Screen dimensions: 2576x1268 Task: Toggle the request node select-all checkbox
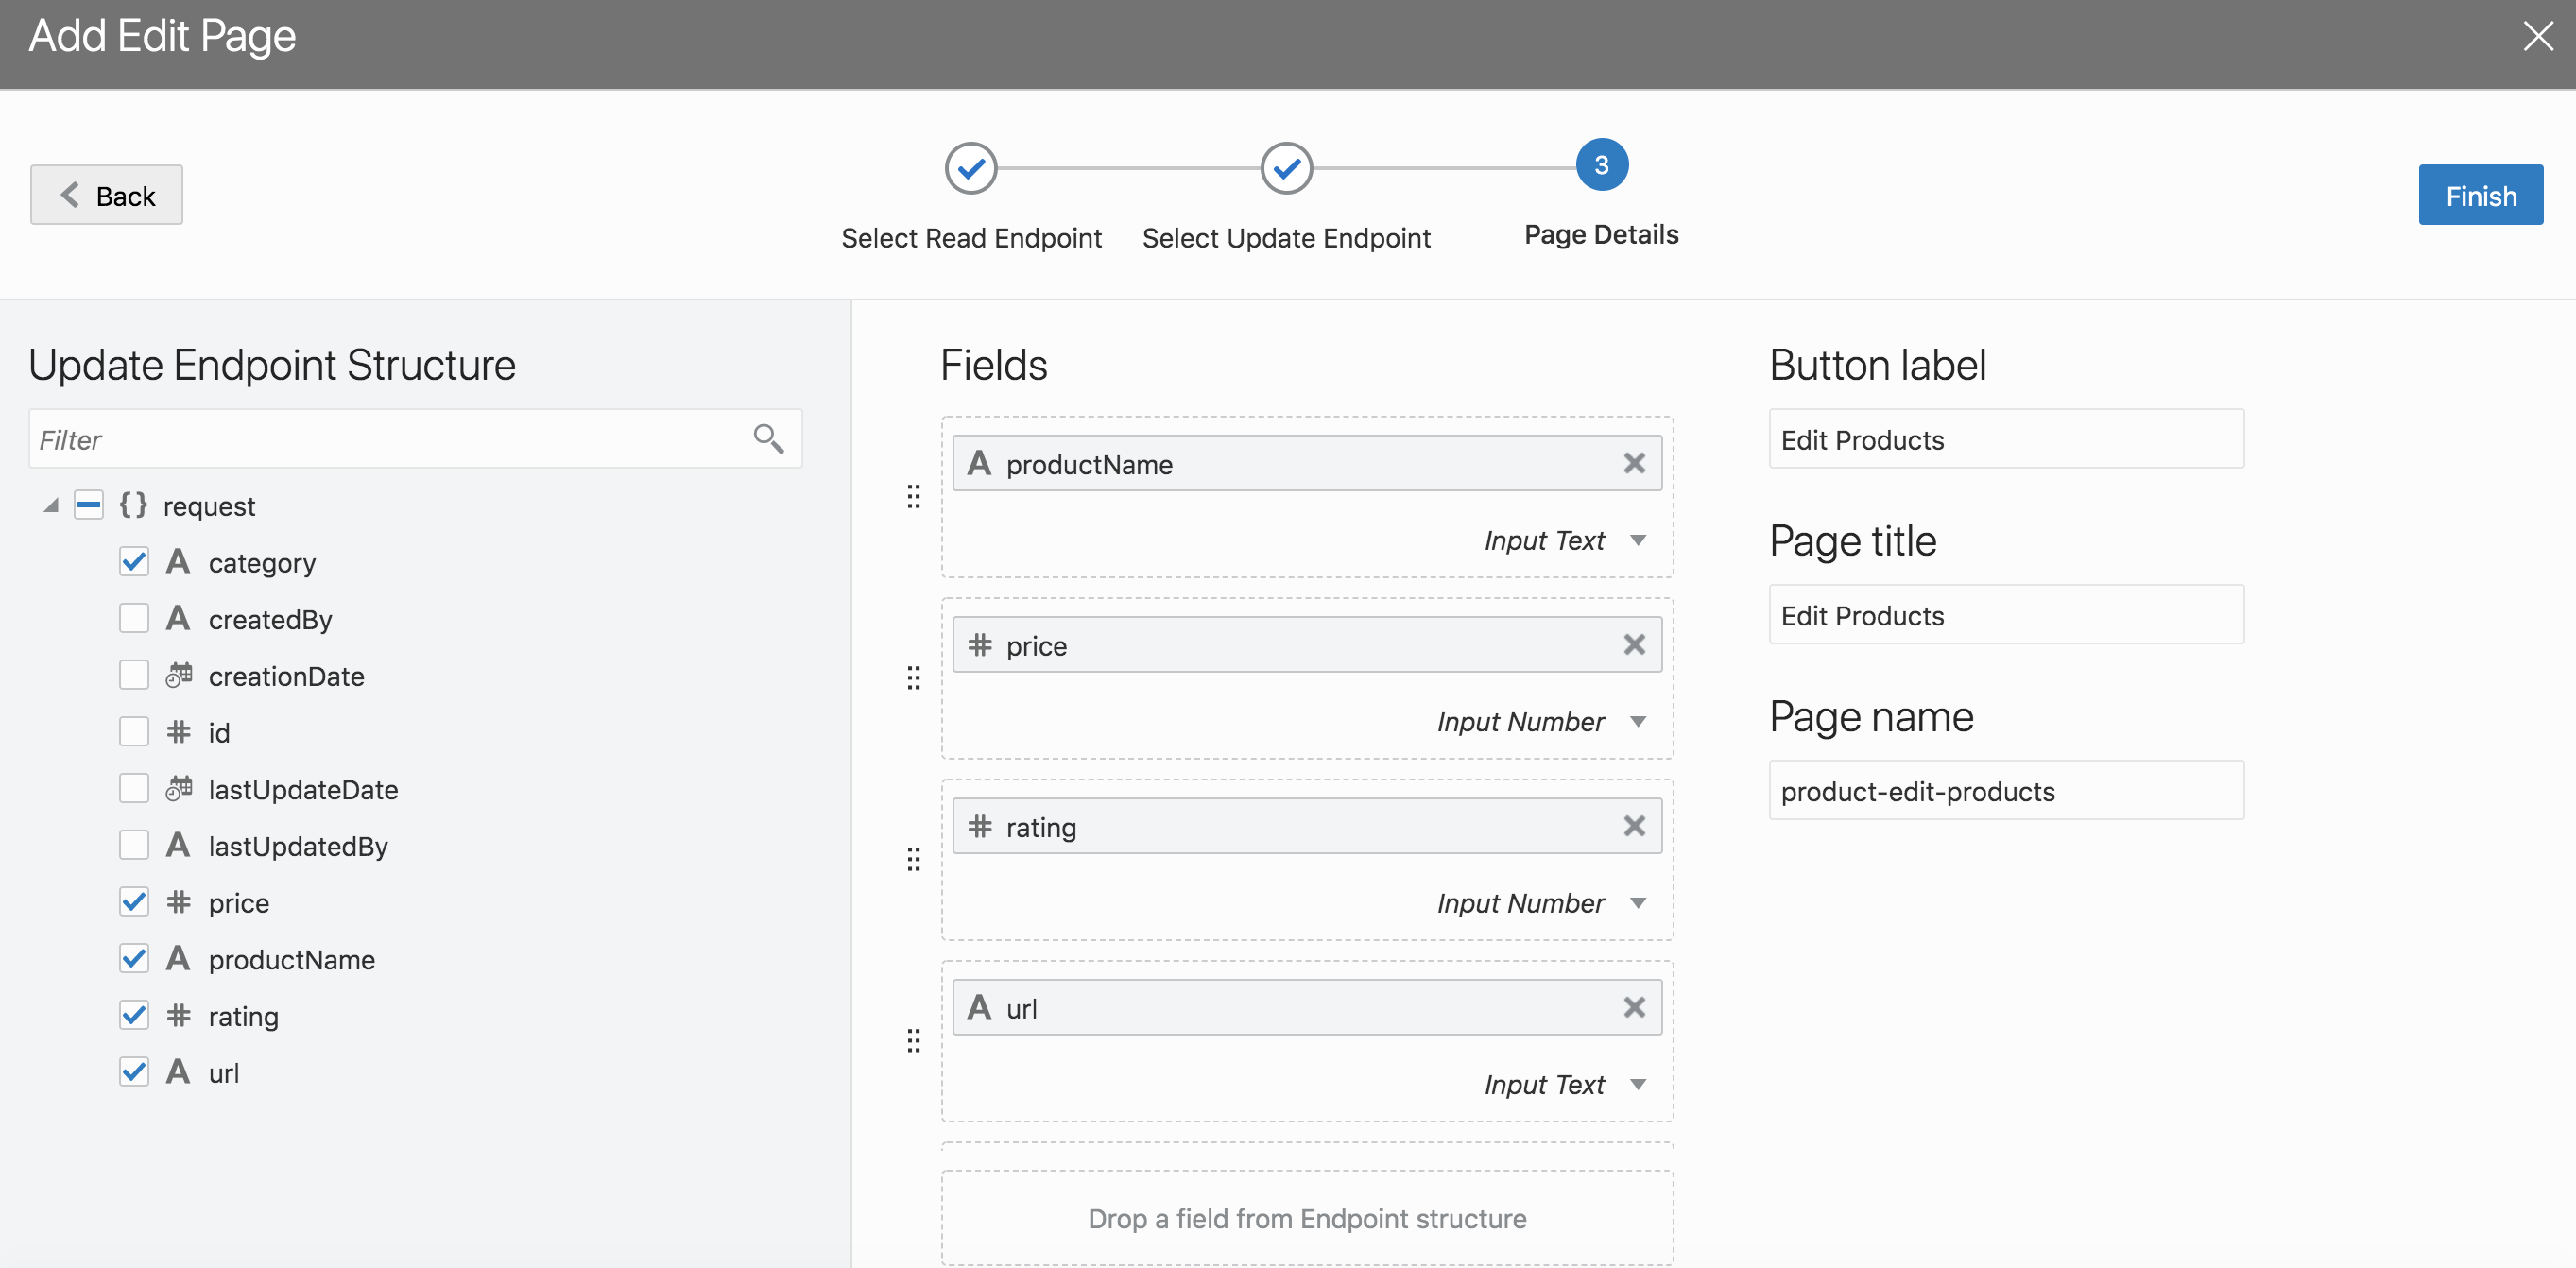(89, 505)
